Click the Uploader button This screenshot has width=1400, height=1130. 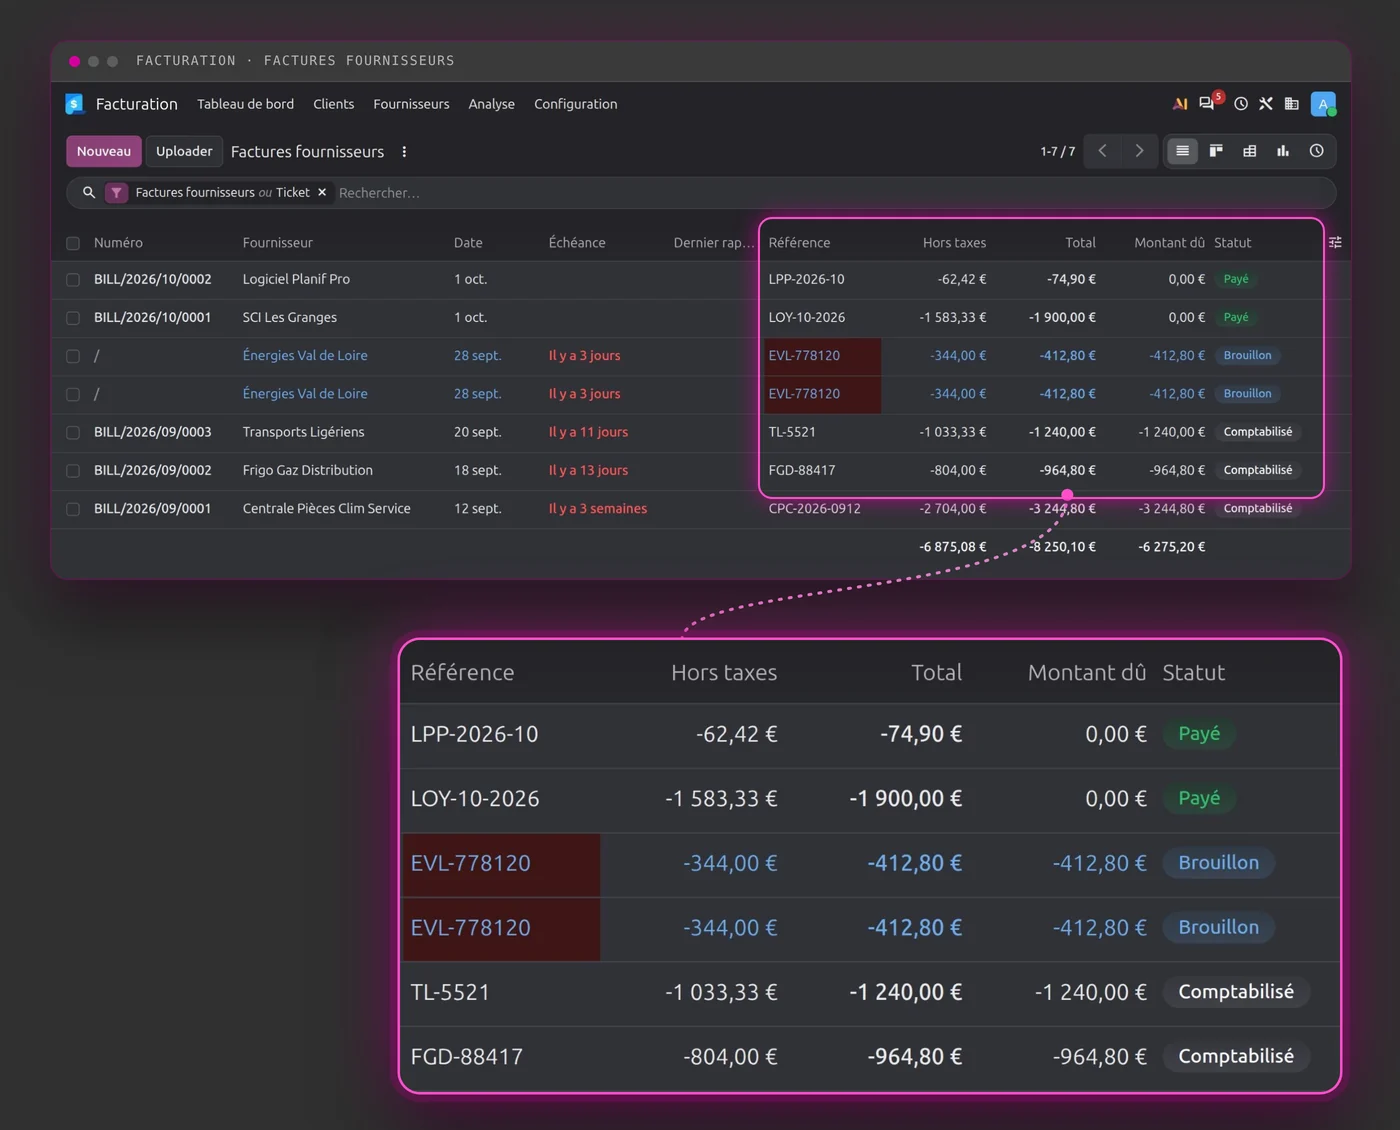coord(184,151)
